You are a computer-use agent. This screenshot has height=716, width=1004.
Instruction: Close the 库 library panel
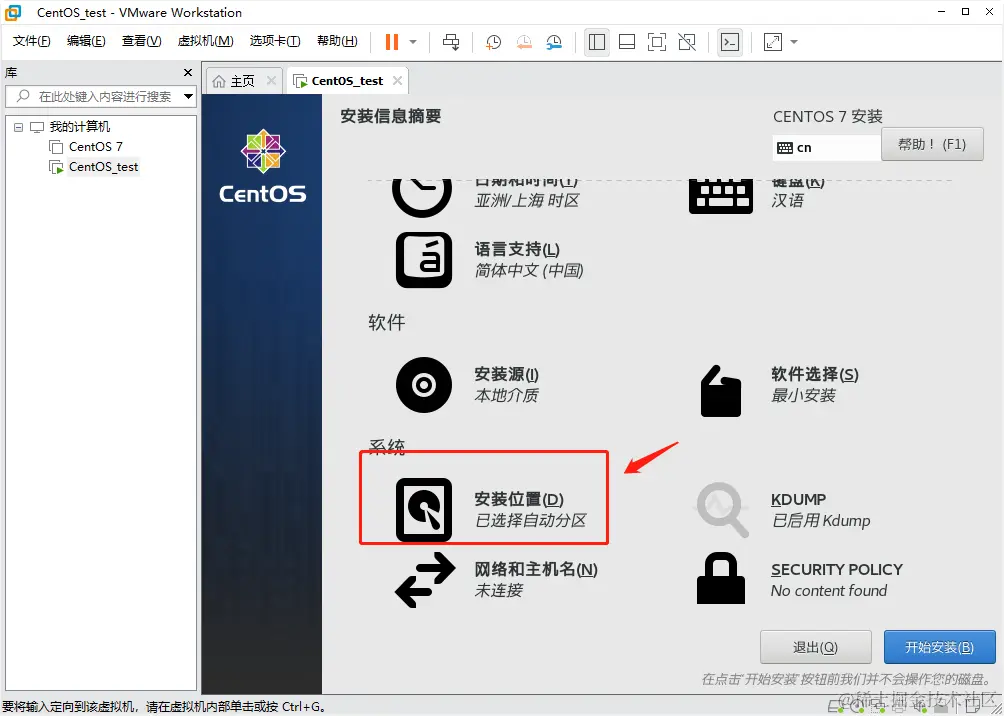point(188,73)
